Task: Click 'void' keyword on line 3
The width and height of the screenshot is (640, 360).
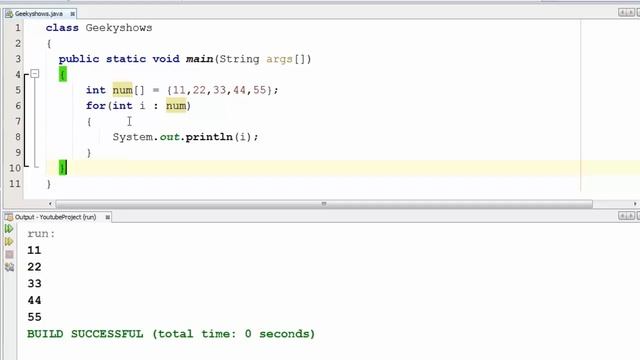Action: coord(166,59)
